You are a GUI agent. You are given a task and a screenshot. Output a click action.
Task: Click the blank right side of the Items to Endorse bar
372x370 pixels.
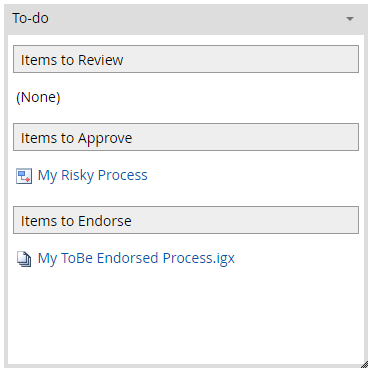(x=245, y=220)
